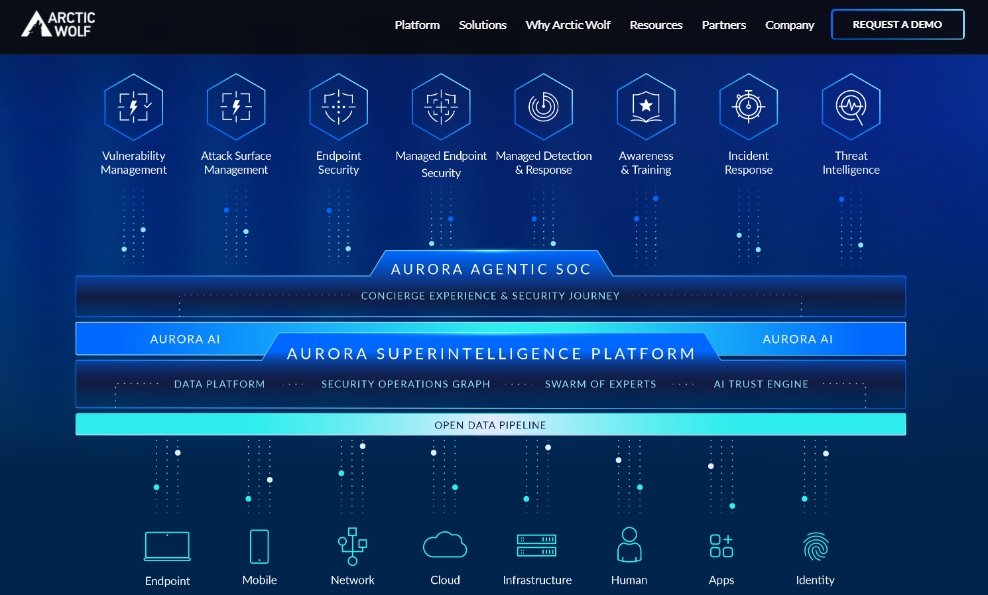Select the Vulnerability Management hexagon icon

pyautogui.click(x=134, y=107)
